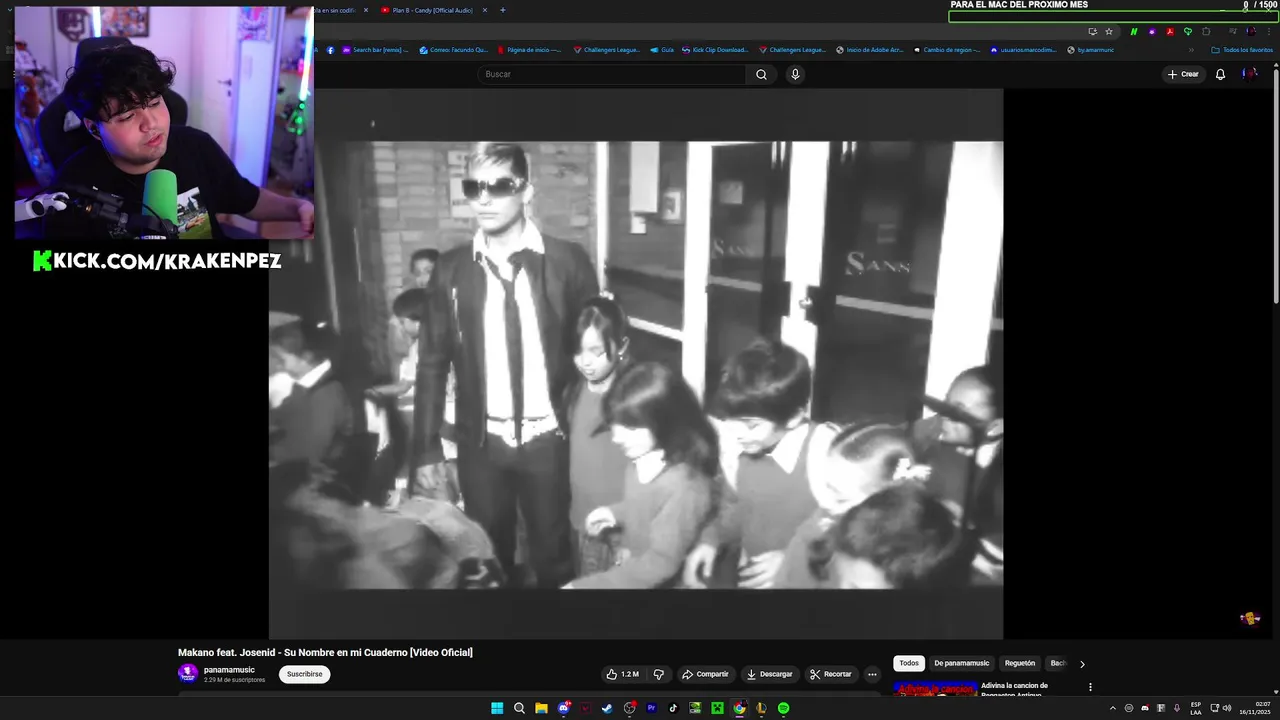The image size is (1280, 720).
Task: Close the Plan B - Candy tab
Action: coord(485,10)
